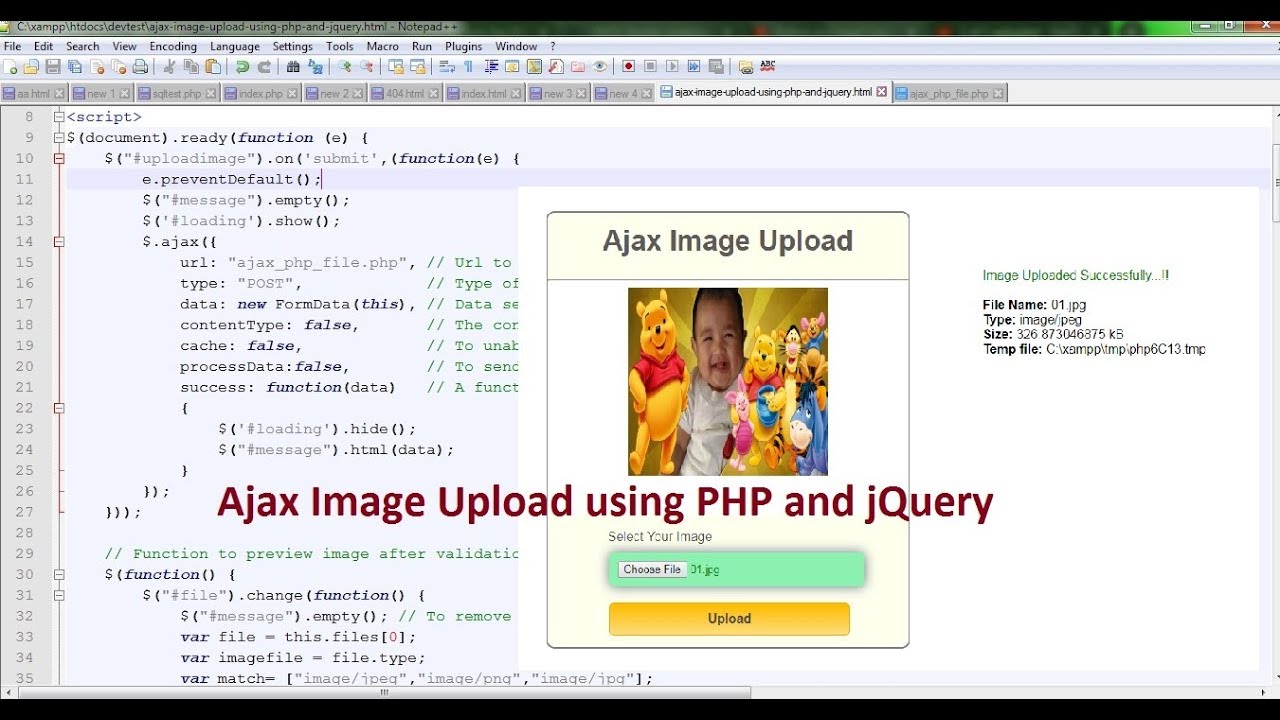Toggle Show All Characters pilcrow icon
Image resolution: width=1280 pixels, height=720 pixels.
point(468,67)
